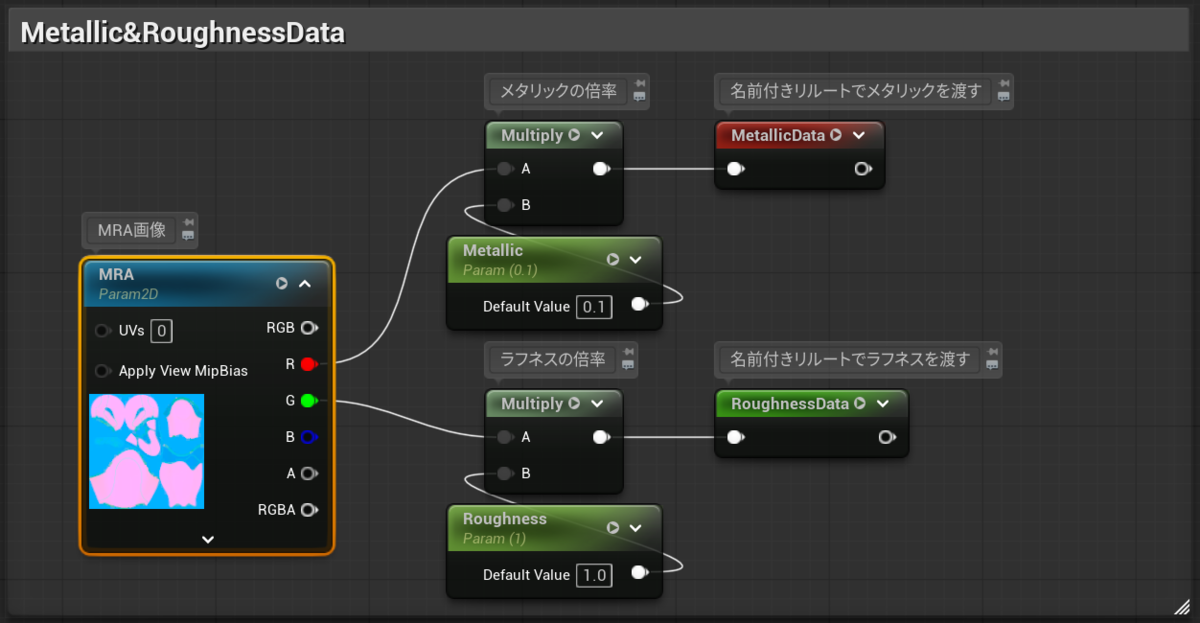Viewport: 1200px width, 623px height.
Task: Select the blue B output pin on MRA
Action: tap(309, 437)
